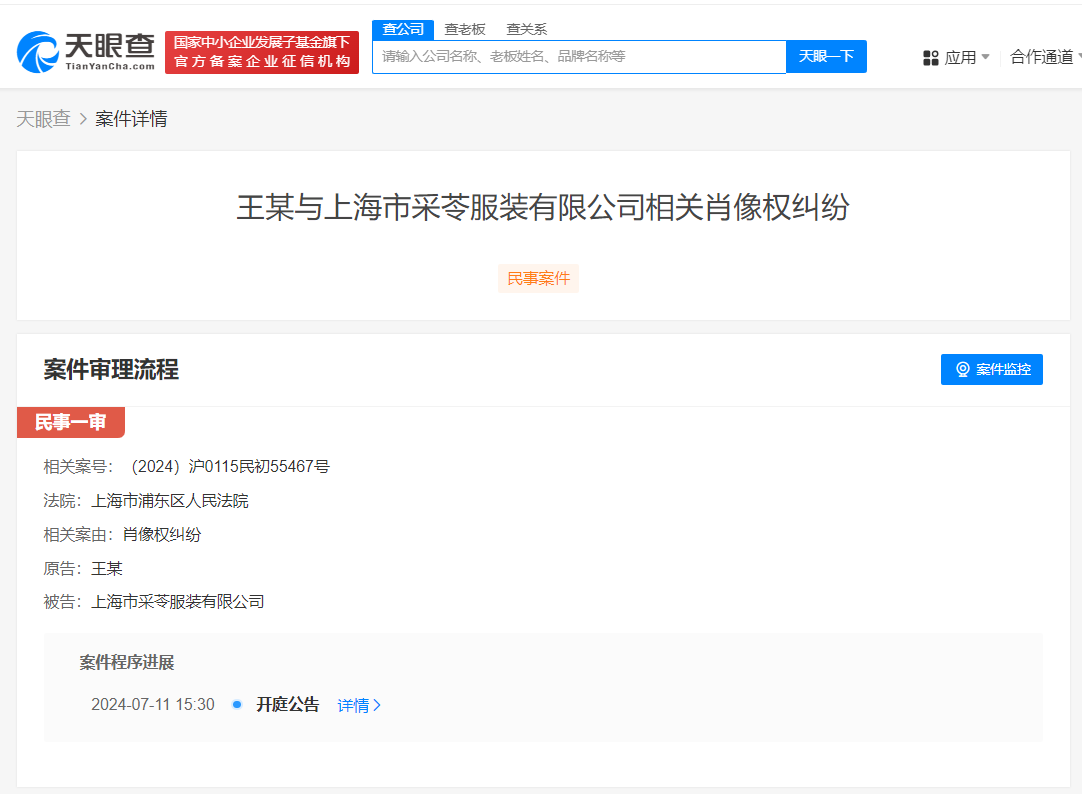Screen dimensions: 1082x794
Task: Open defendant 上海市采苓服装有限公司 company link
Action: 177,602
